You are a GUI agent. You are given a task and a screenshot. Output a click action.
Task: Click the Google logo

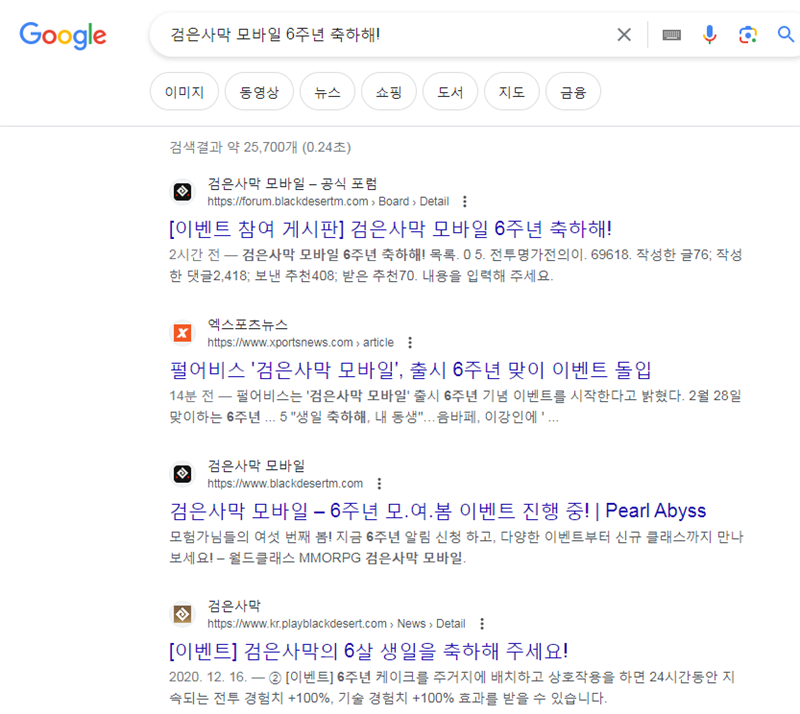[62, 35]
